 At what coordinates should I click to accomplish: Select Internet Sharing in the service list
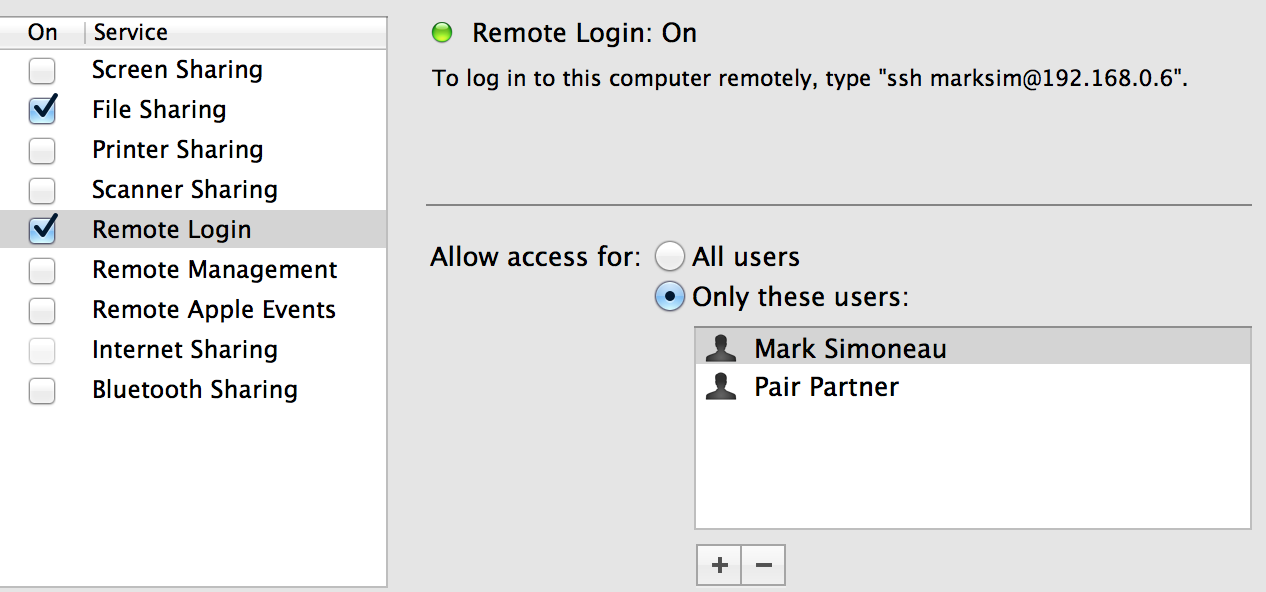[193, 350]
